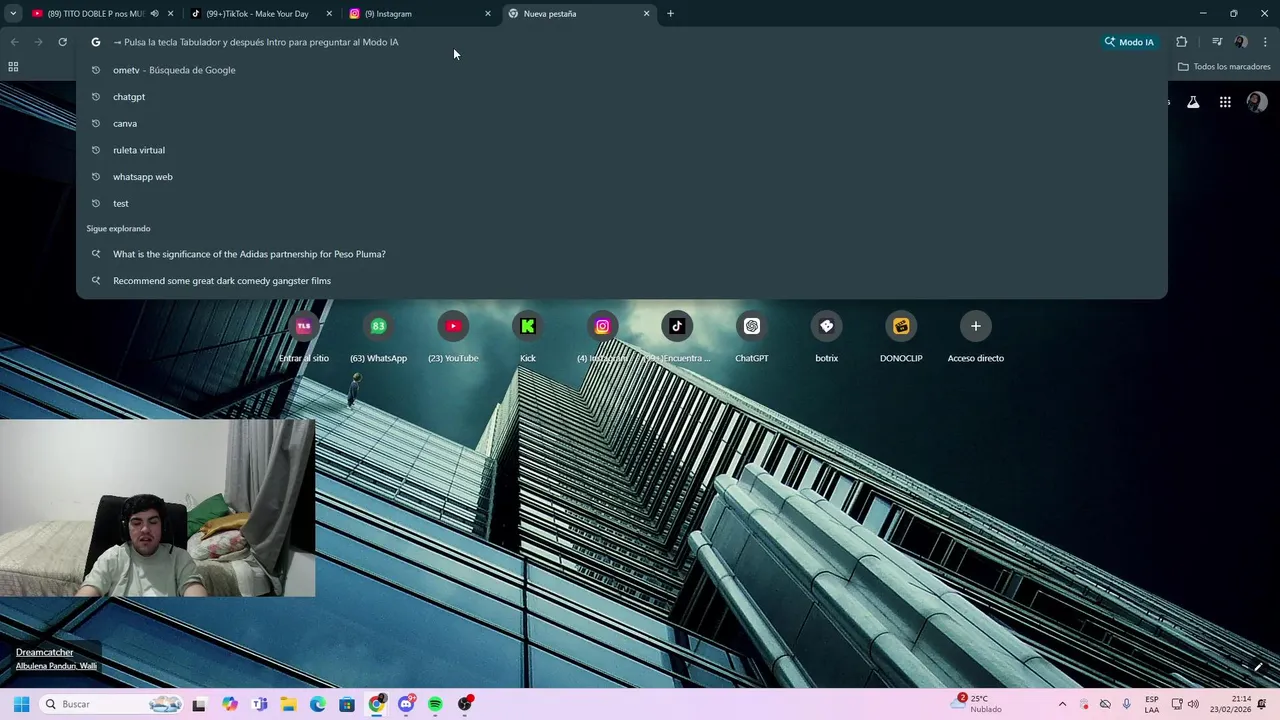Click the microphone icon in system tray
The image size is (1280, 720).
tap(1127, 704)
